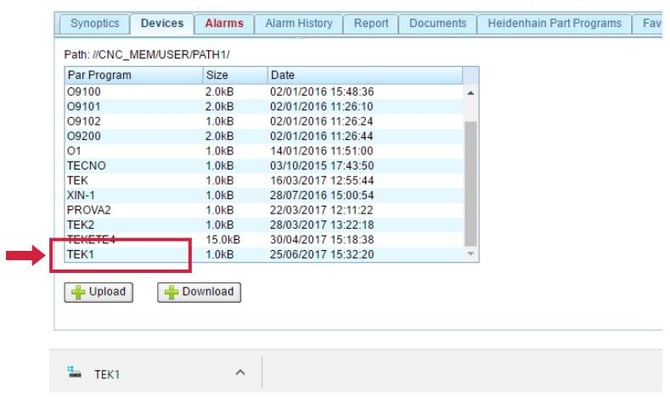Open the Alarm History tab
Viewport: 670px width, 406px height.
click(x=299, y=24)
